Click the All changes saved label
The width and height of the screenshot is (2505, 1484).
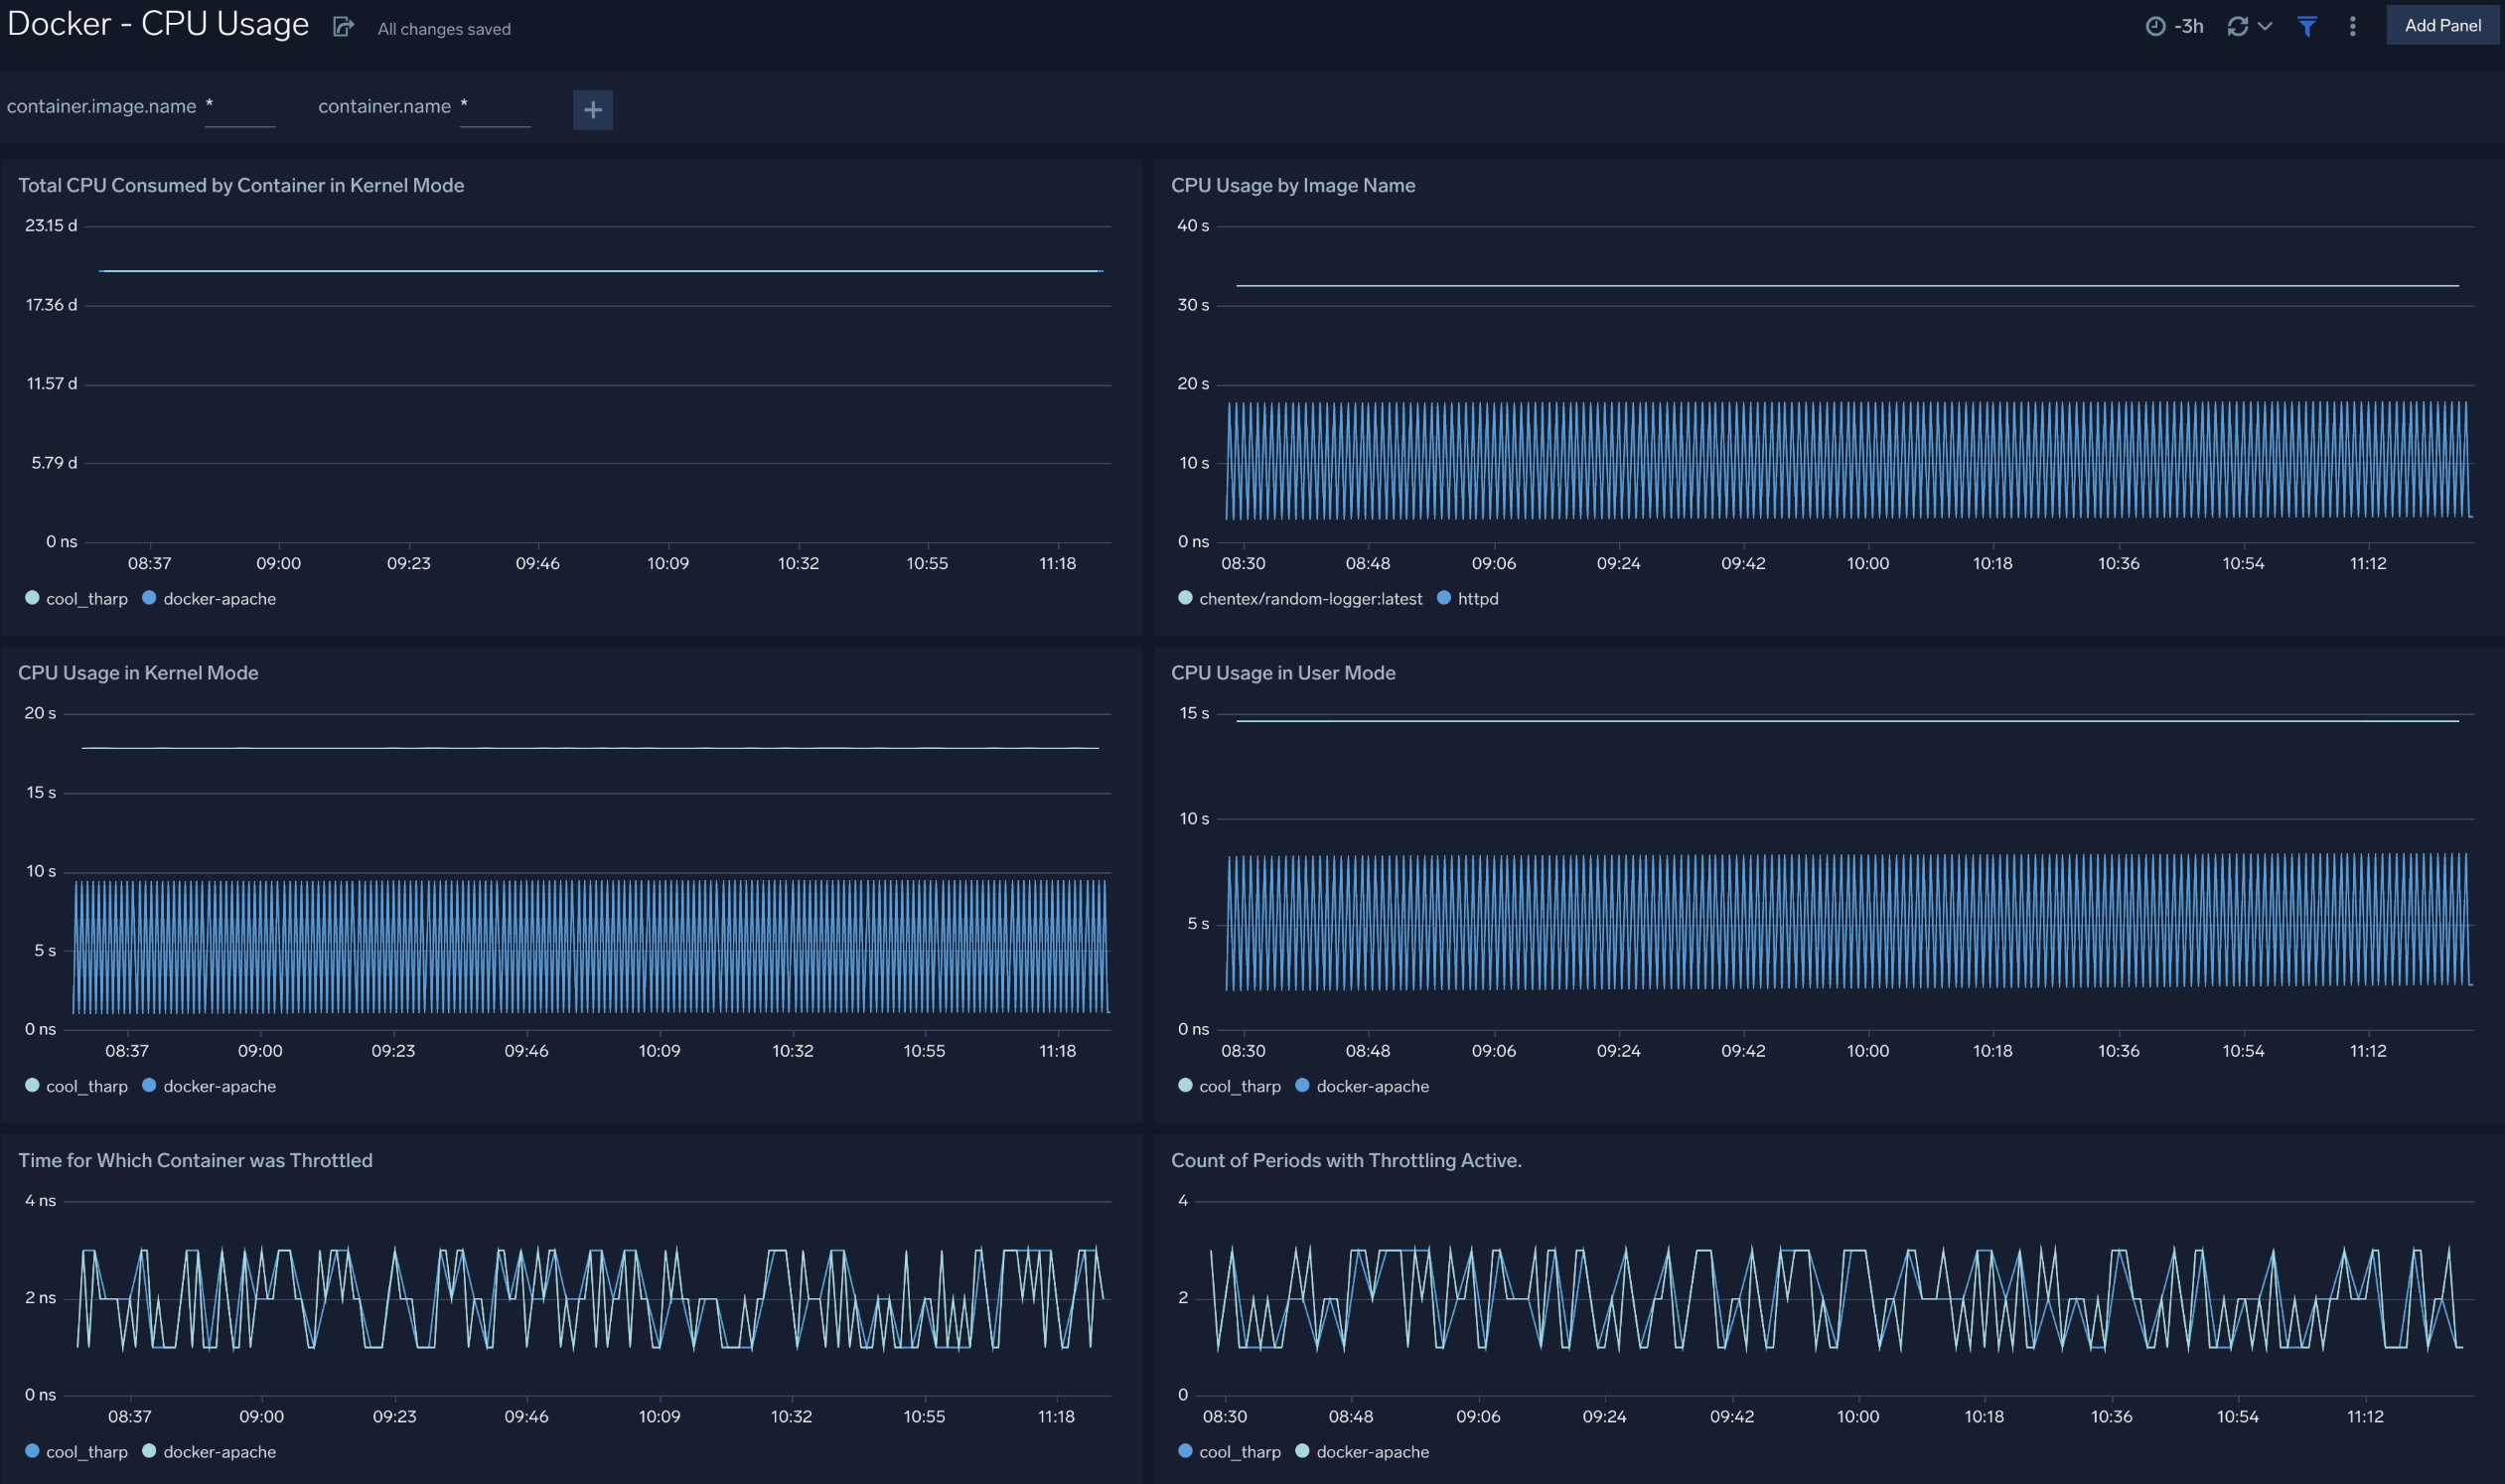point(443,29)
